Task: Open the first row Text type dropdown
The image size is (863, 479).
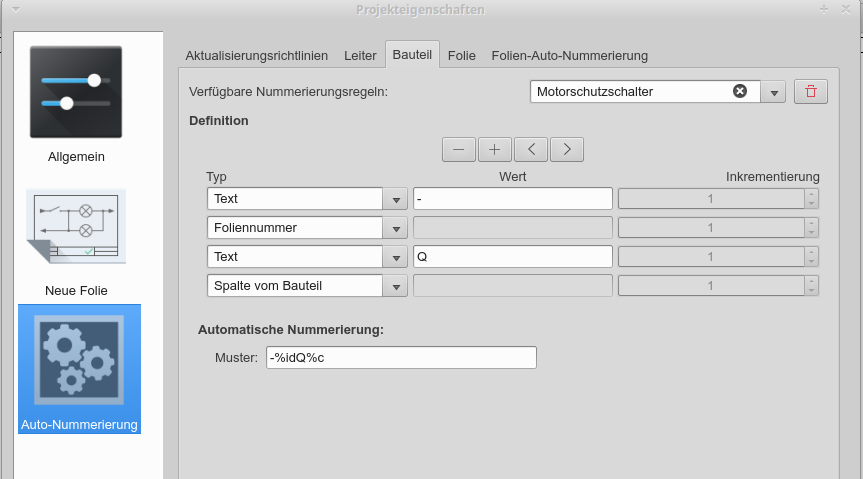Action: (x=396, y=199)
